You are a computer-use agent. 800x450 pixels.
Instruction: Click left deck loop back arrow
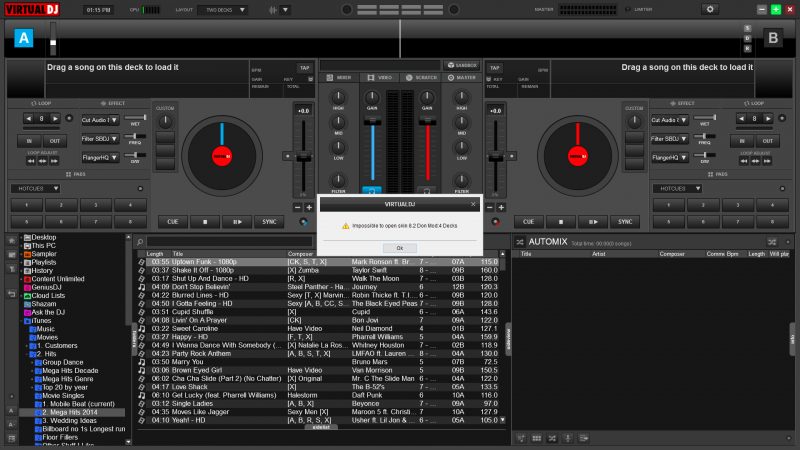[29, 118]
